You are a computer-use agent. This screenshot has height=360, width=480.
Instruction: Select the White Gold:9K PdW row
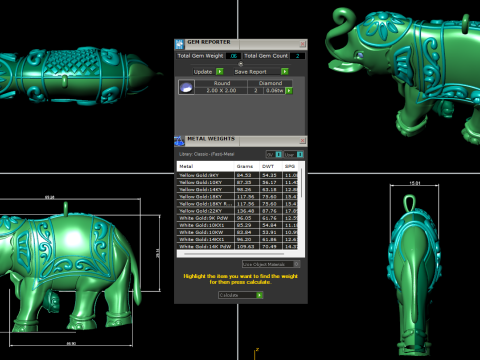coord(237,218)
